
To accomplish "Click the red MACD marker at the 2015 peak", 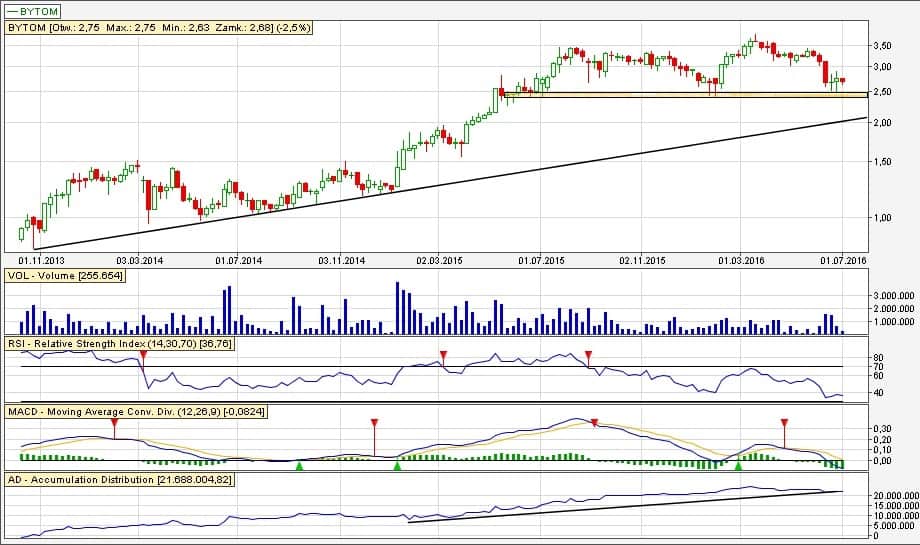I will point(595,423).
